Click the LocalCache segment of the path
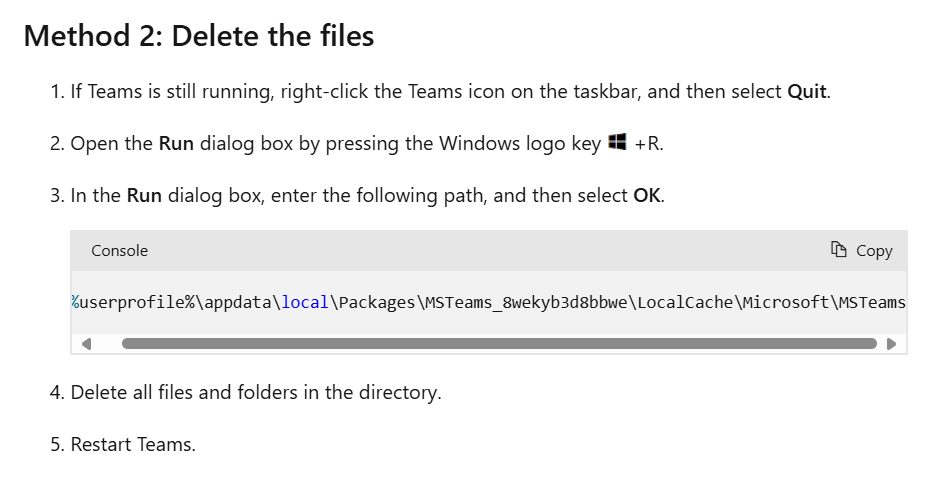Viewport: 942px width, 488px height. point(685,302)
